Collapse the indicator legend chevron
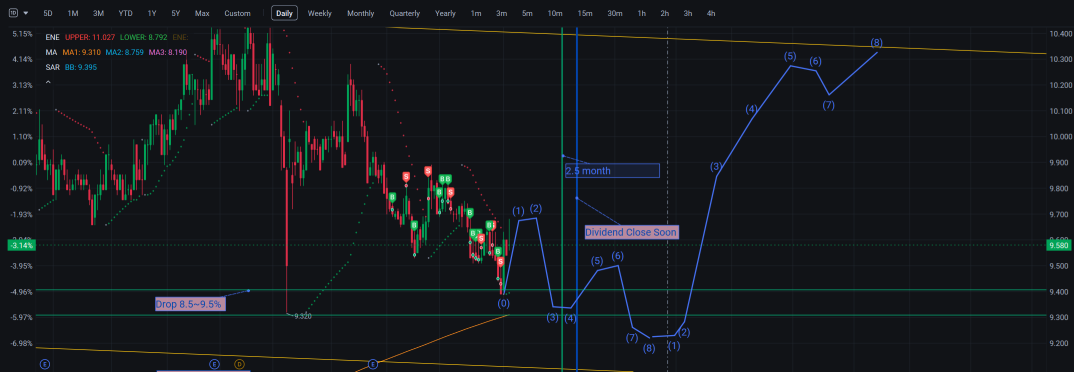Viewport: 1074px width, 372px height. 48,82
